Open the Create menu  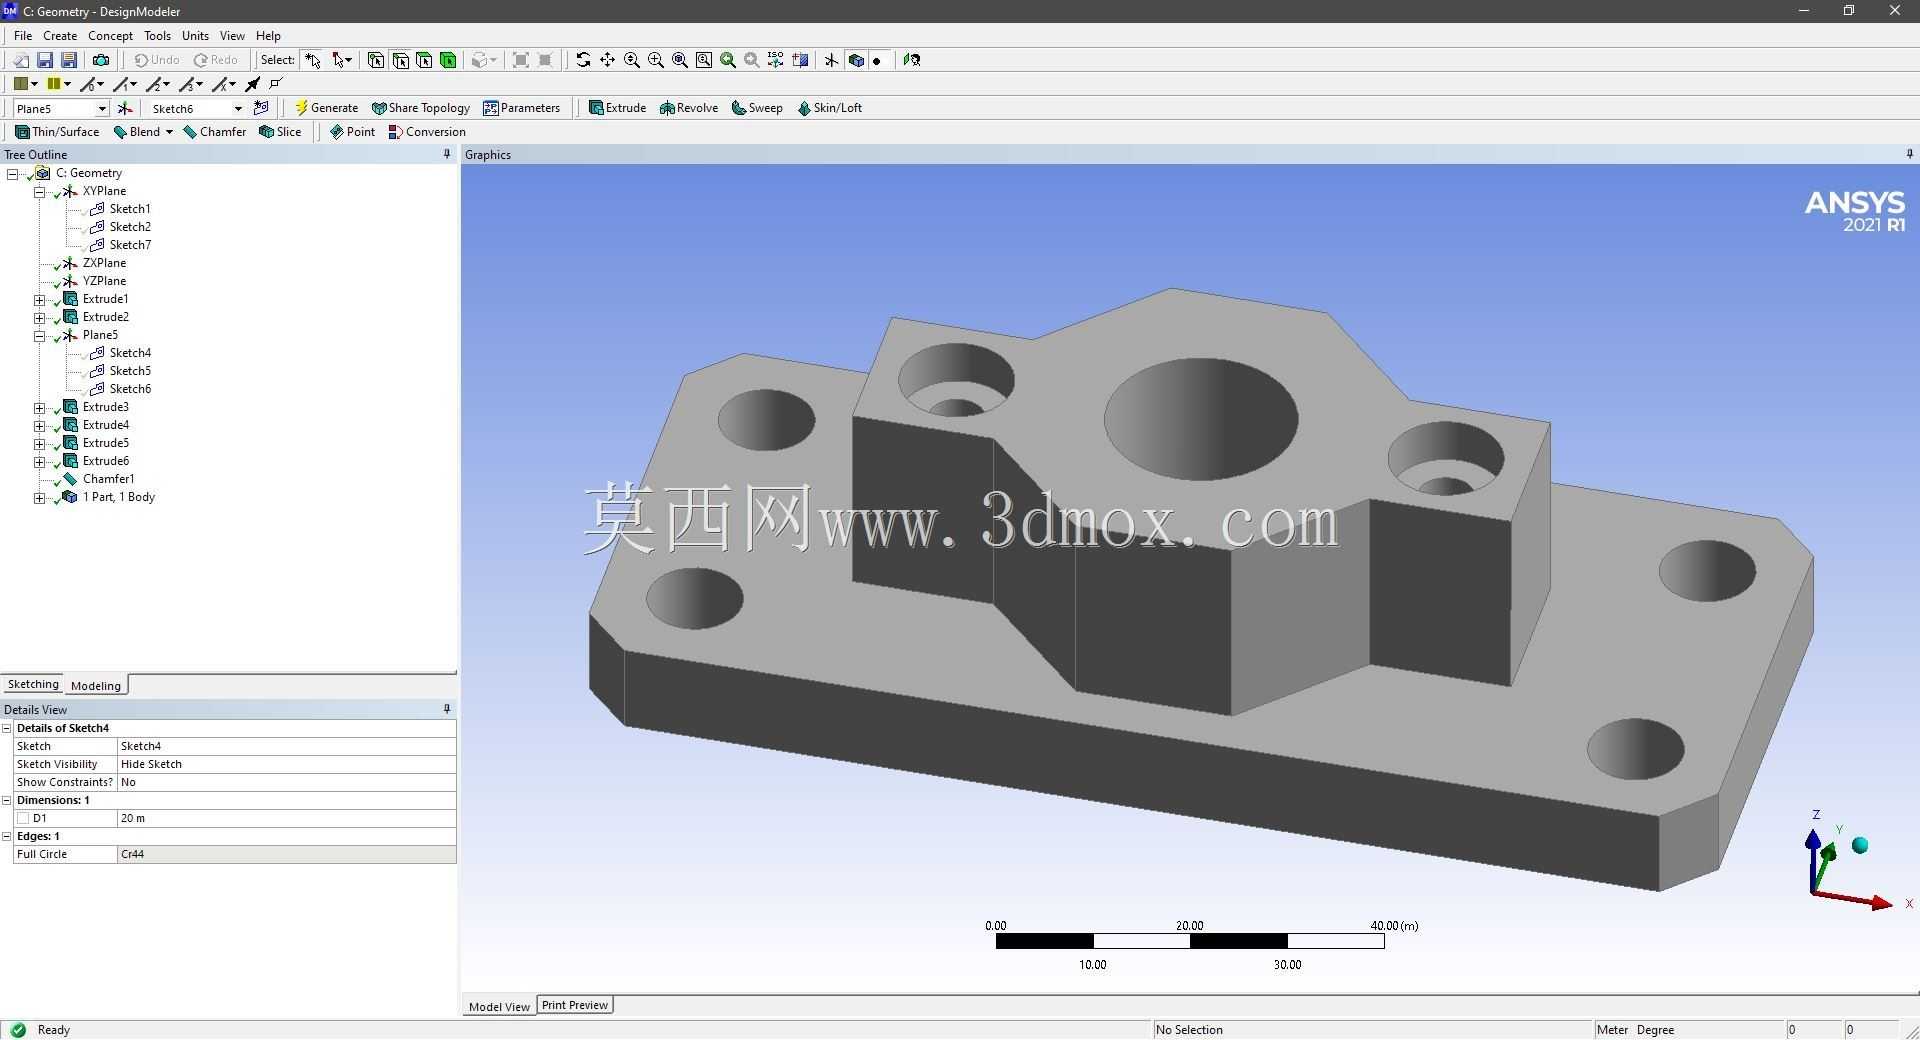60,35
